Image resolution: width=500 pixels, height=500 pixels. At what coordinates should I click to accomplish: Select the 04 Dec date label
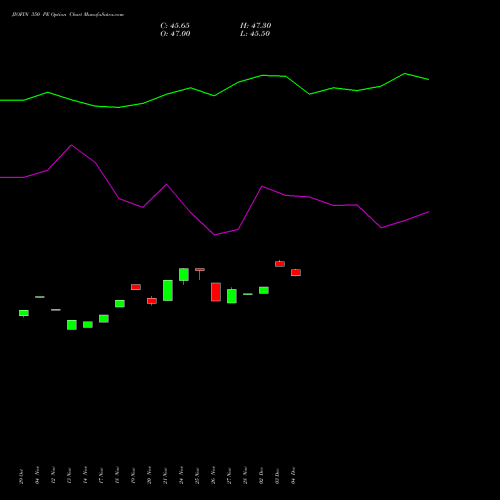(x=293, y=476)
